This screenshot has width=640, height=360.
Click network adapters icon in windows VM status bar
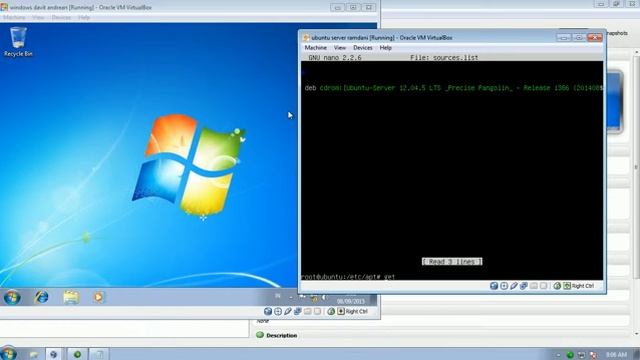pyautogui.click(x=298, y=311)
